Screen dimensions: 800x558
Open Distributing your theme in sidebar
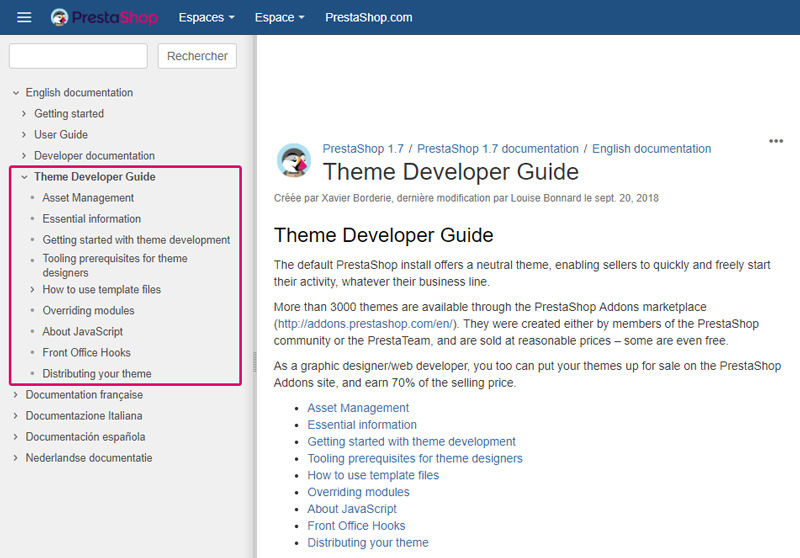pyautogui.click(x=97, y=374)
